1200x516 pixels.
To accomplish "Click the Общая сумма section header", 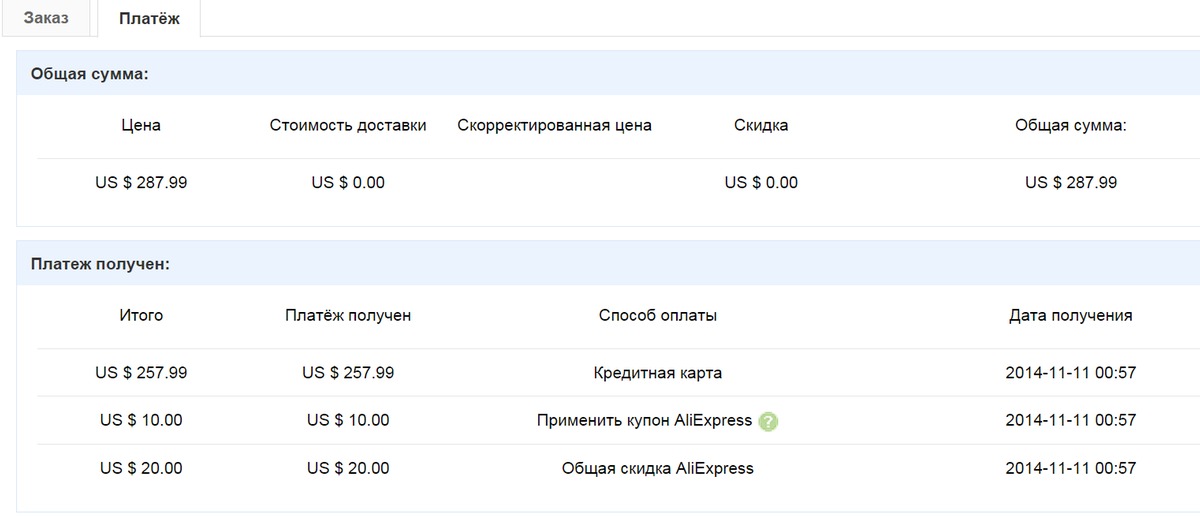I will pyautogui.click(x=90, y=73).
